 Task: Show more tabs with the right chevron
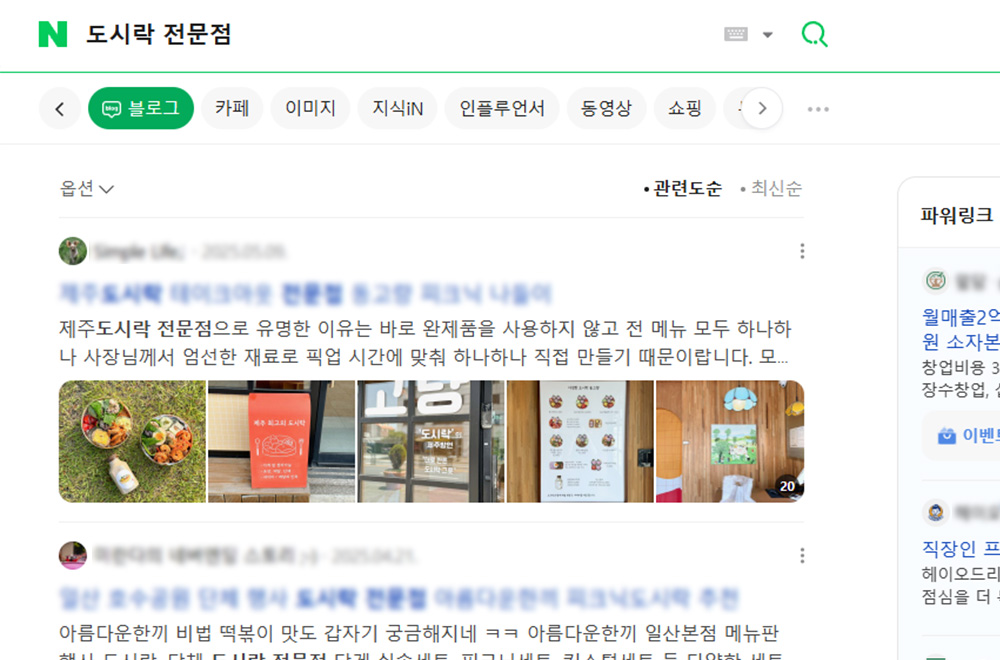coord(762,108)
